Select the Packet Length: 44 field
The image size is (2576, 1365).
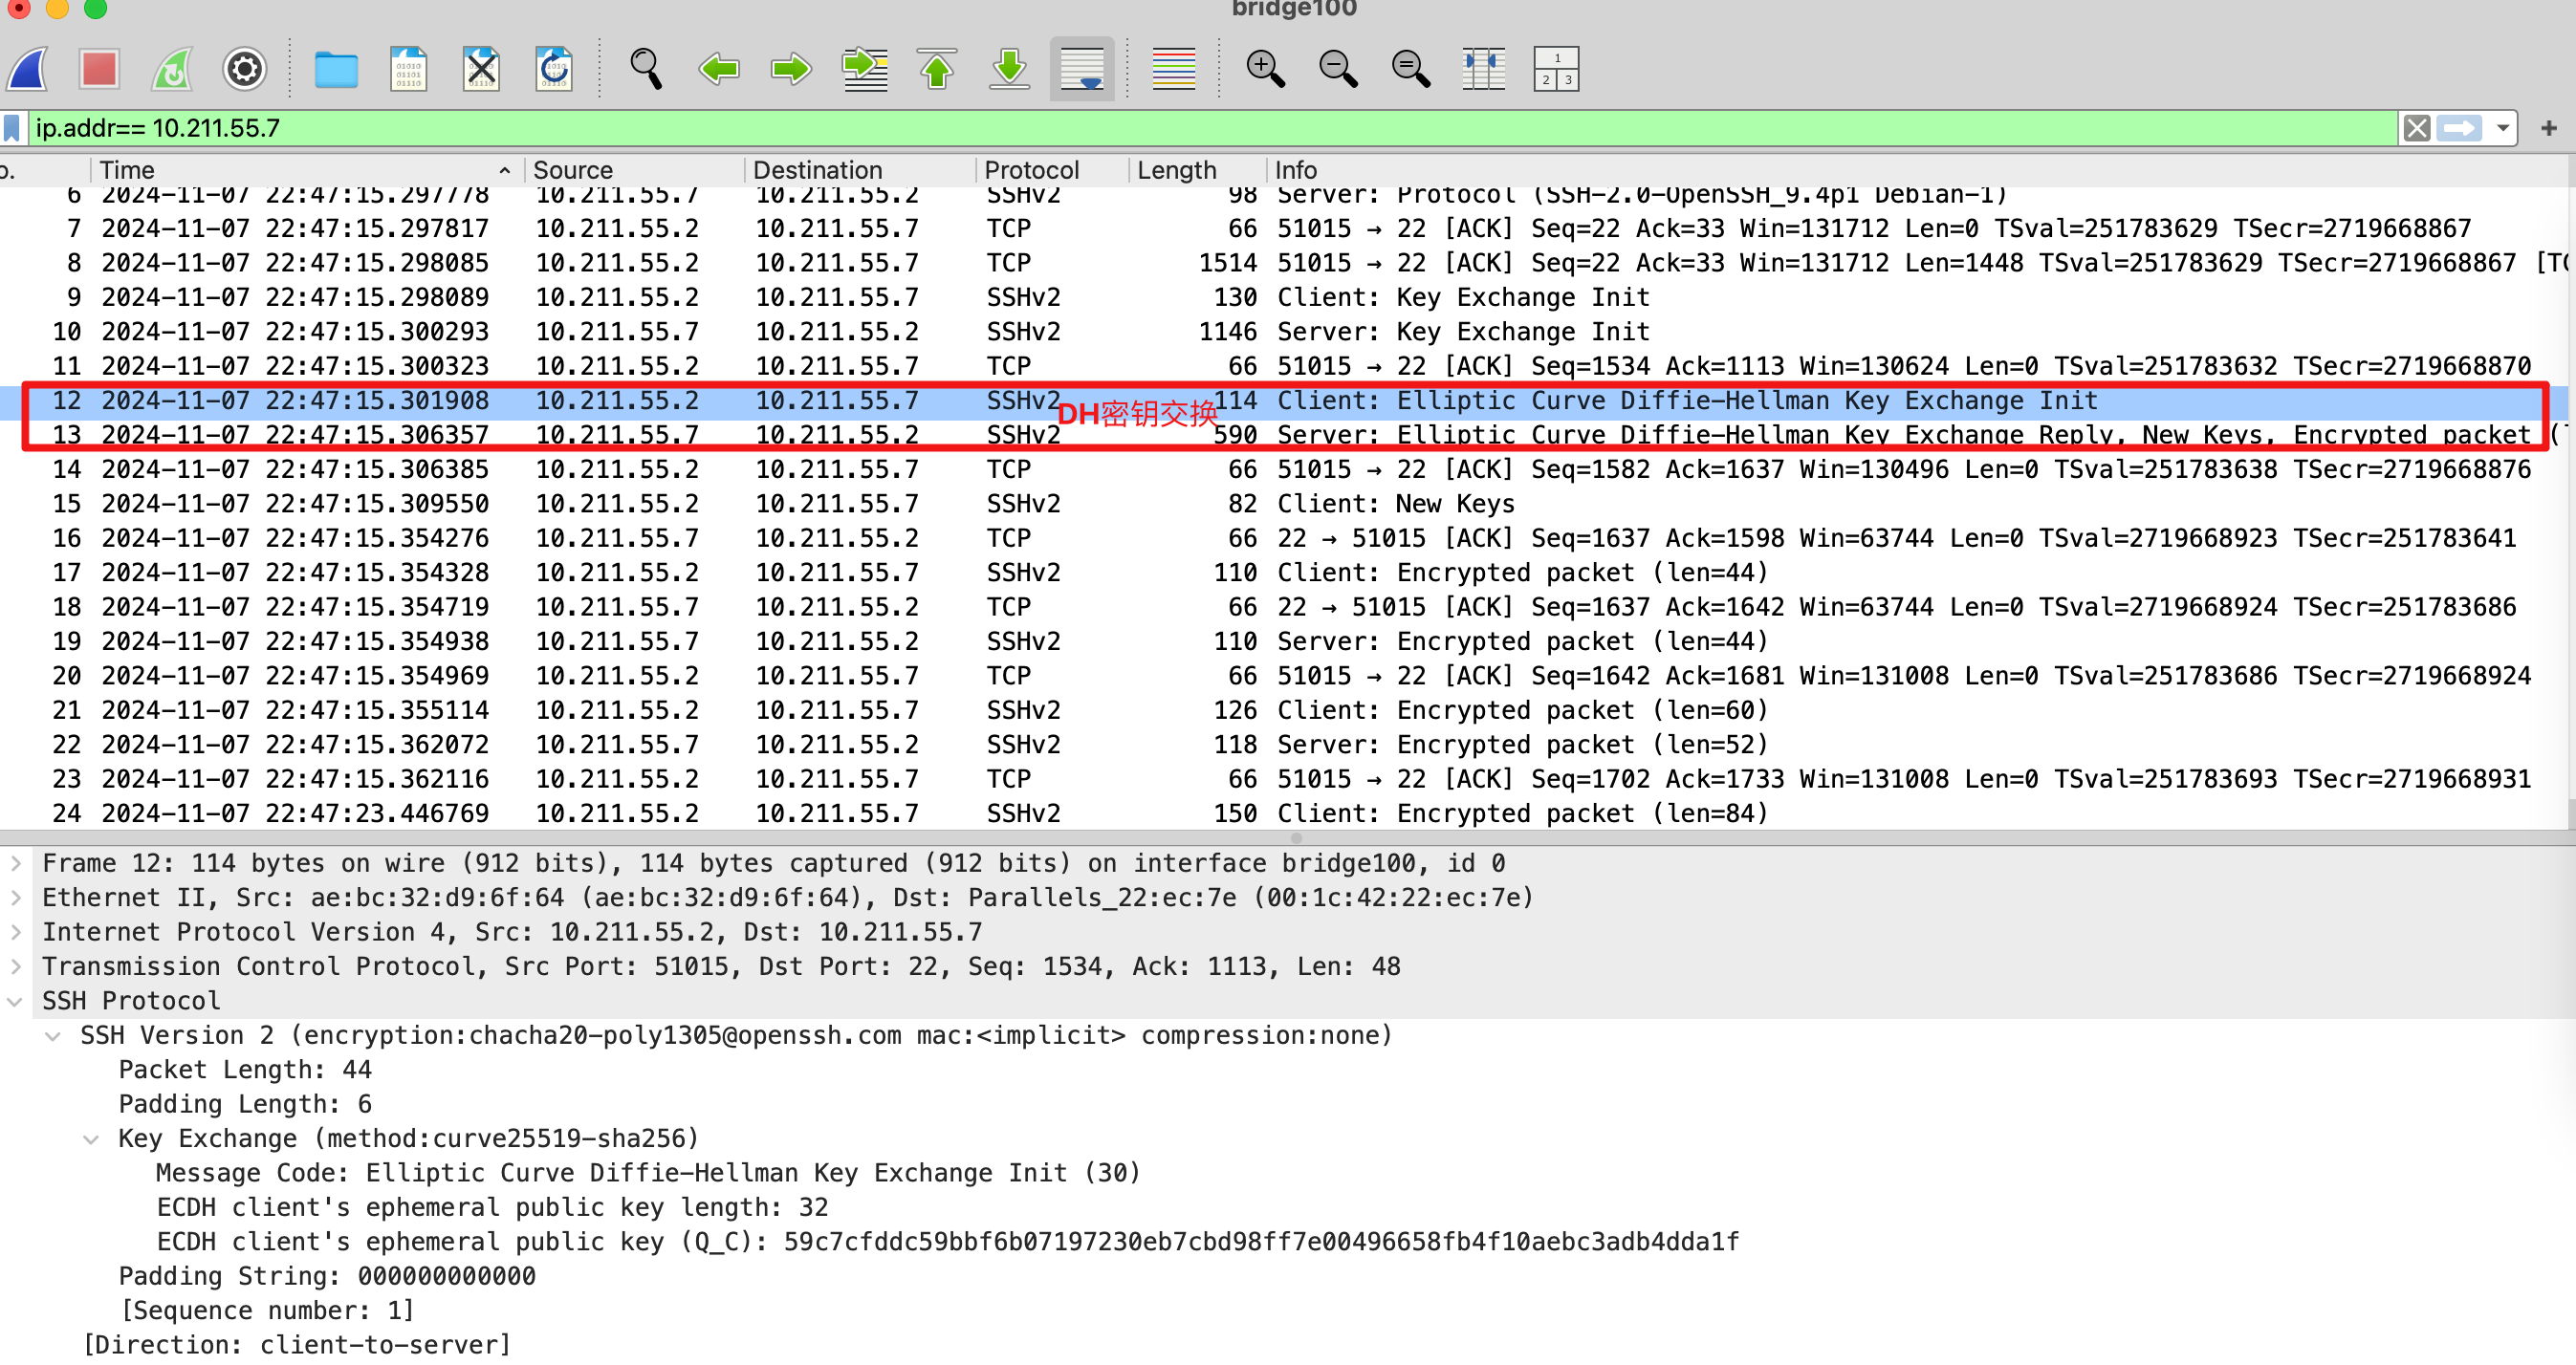(245, 1069)
